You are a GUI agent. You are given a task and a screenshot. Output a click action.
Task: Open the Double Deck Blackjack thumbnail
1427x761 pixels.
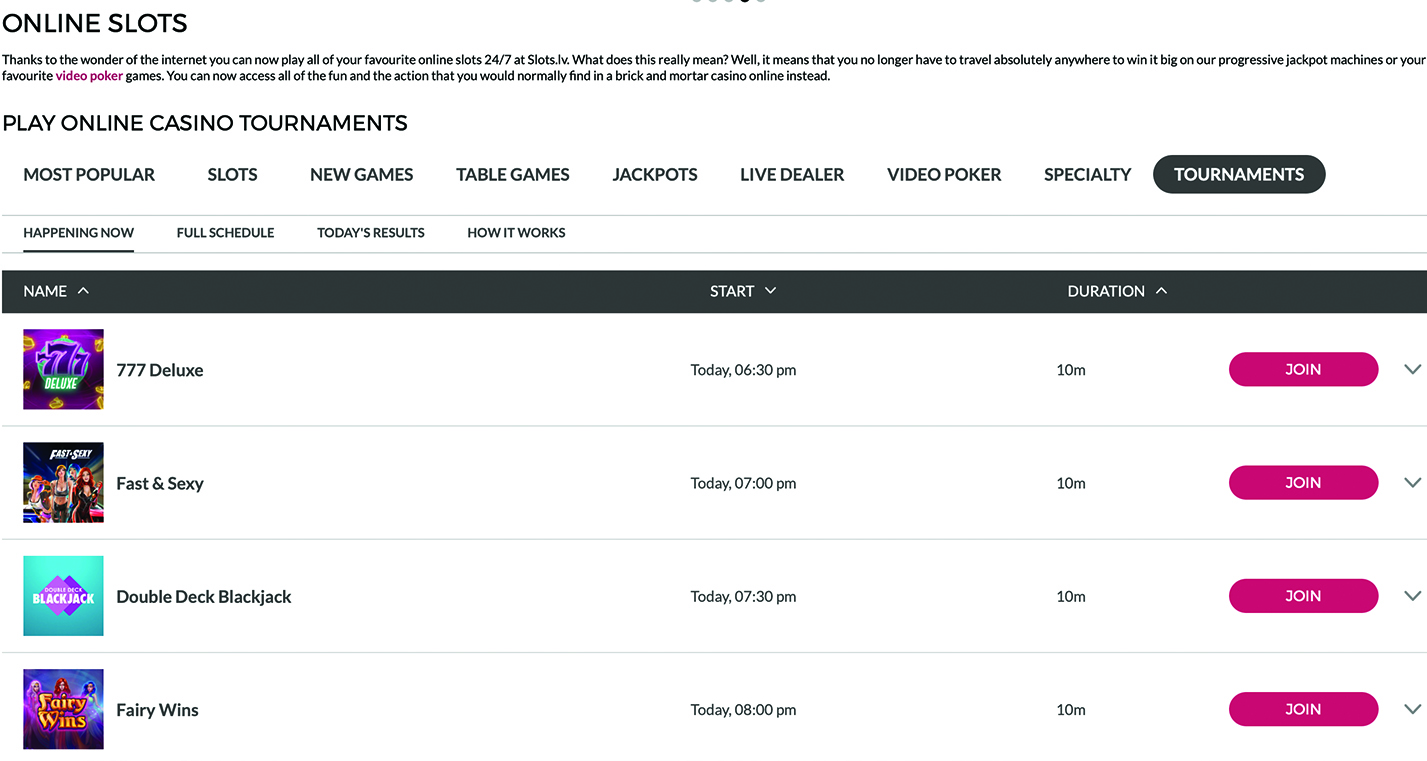coord(63,596)
